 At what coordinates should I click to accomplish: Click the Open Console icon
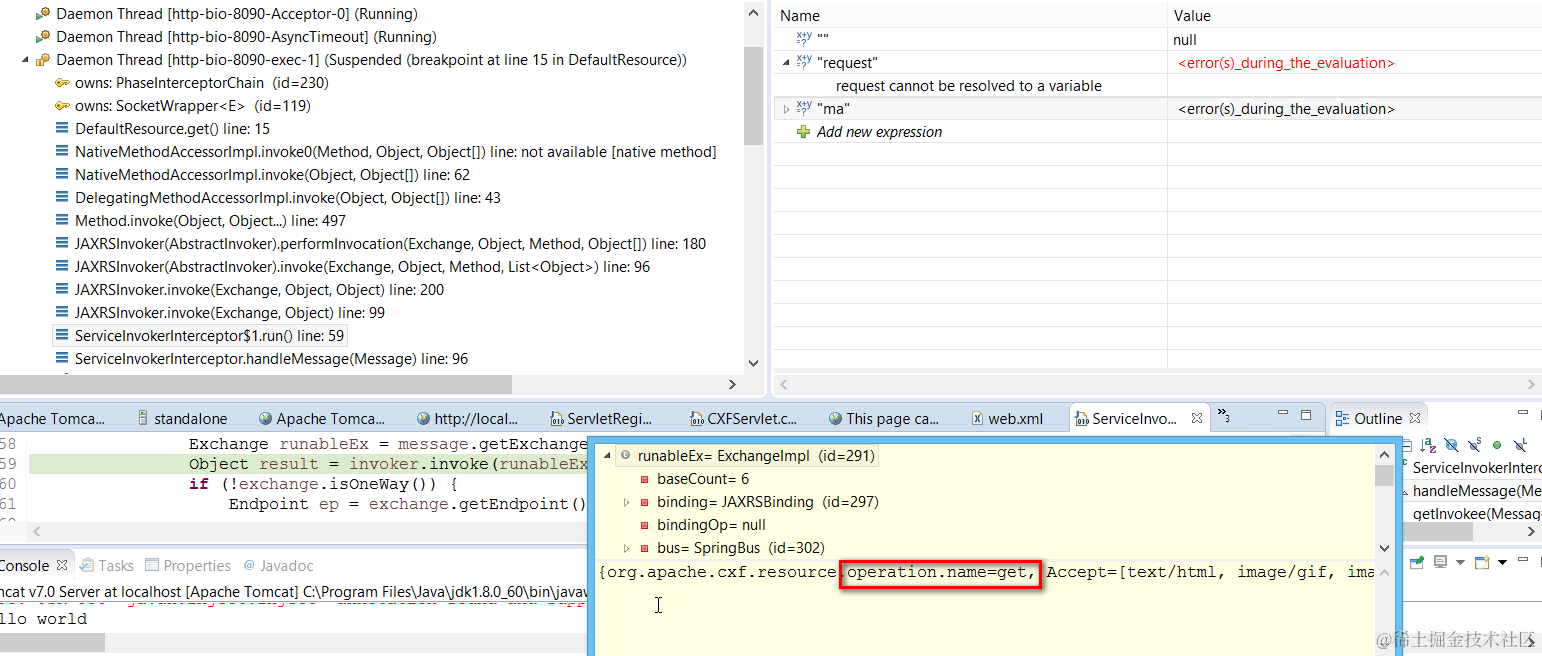(x=1482, y=564)
